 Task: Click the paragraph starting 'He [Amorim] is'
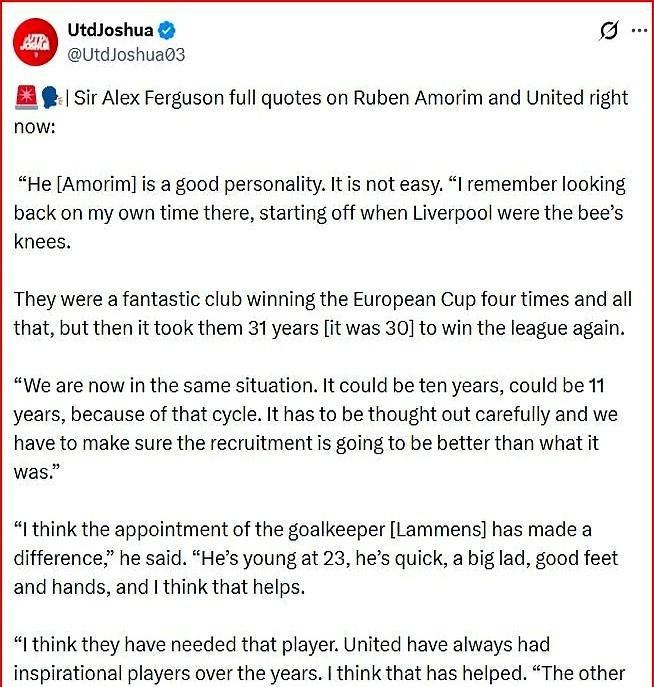coord(320,212)
